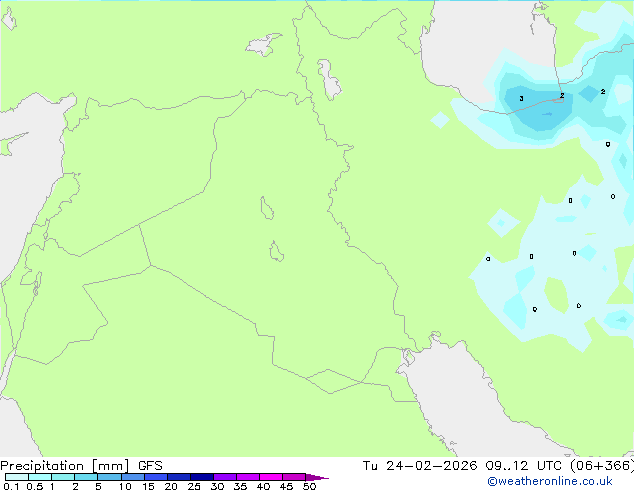Open the weatheronline.co.uk copyright link

[550, 481]
